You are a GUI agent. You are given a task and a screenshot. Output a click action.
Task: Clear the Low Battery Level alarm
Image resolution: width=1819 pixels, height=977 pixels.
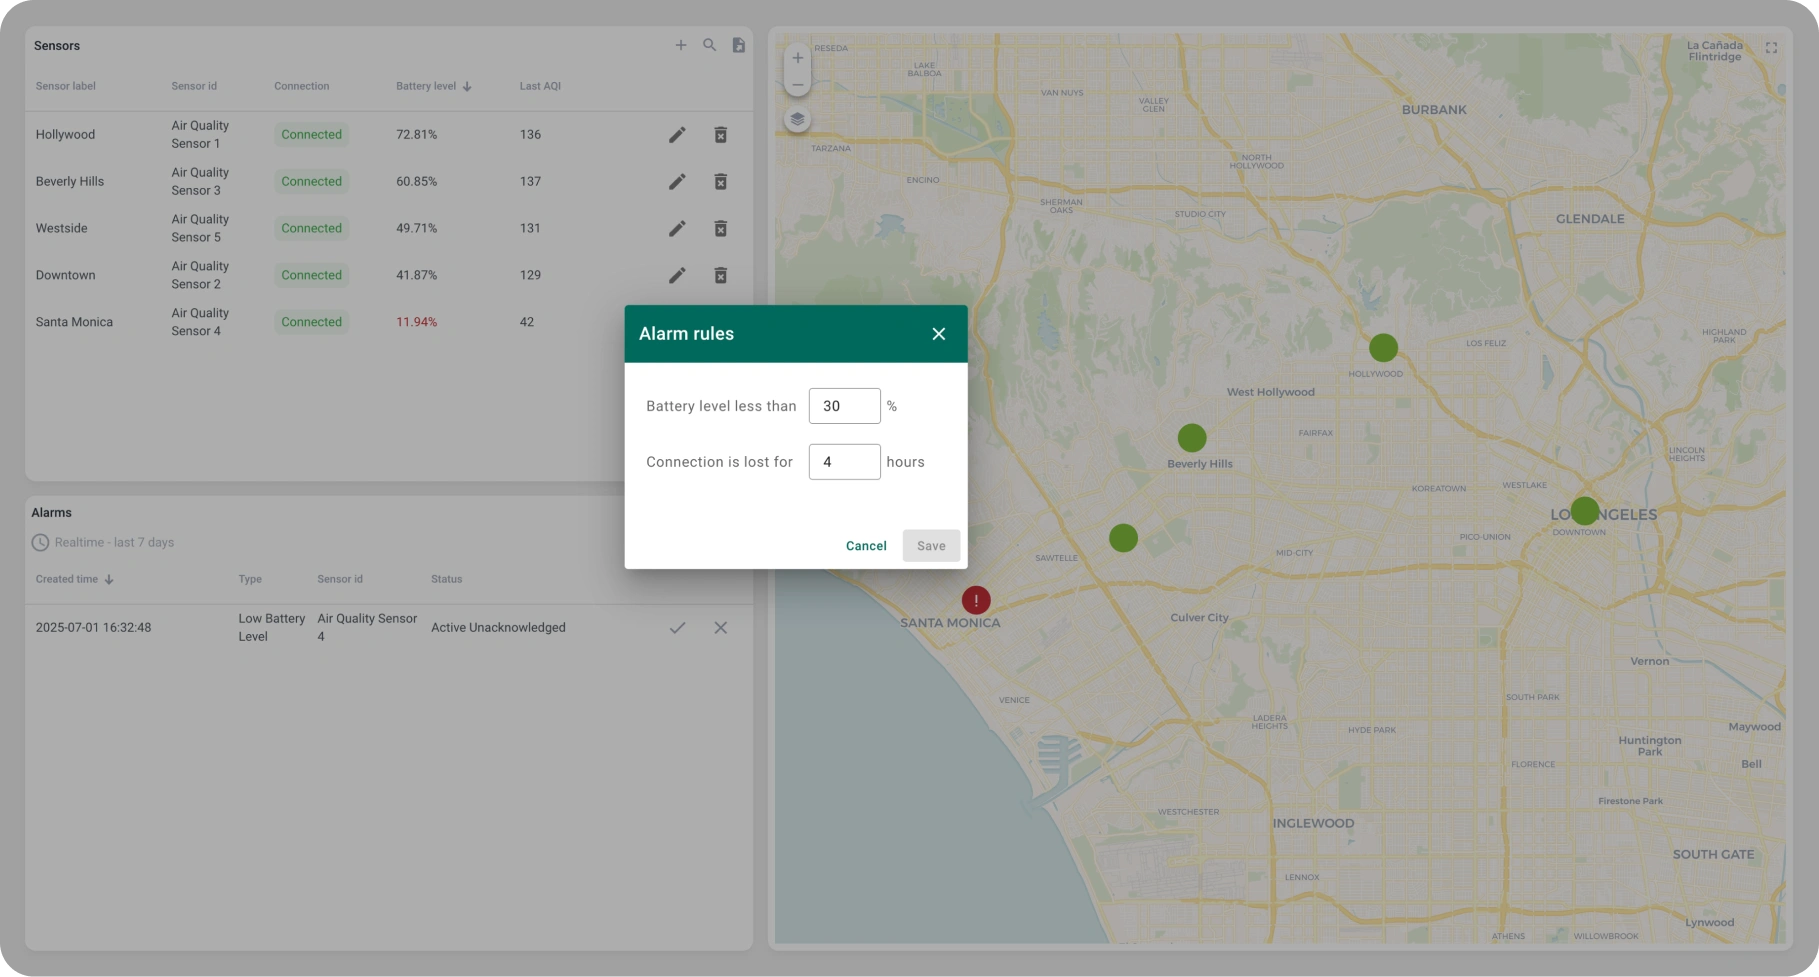tap(720, 628)
